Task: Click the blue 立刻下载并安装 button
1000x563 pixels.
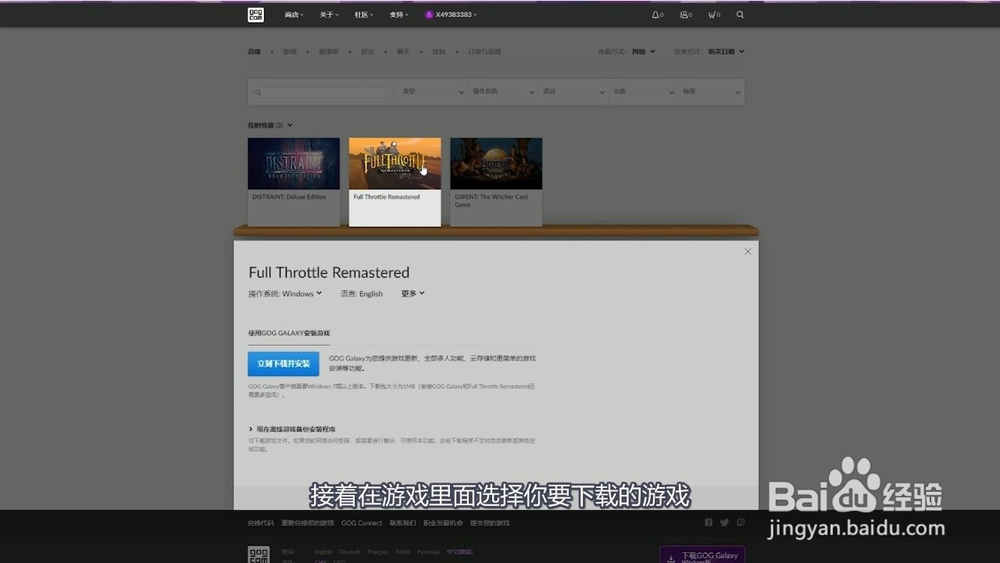Action: tap(283, 363)
